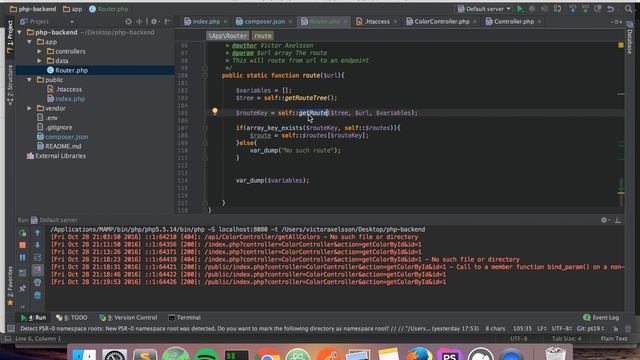Stop the running server with red square
Image resolution: width=640 pixels, height=360 pixels.
tap(22, 245)
